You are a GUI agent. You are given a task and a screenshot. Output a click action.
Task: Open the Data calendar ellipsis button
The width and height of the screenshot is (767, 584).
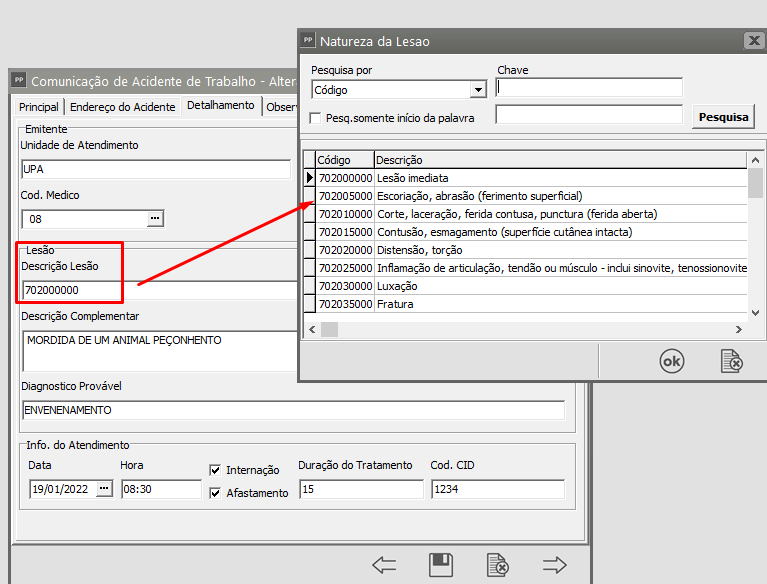tap(105, 489)
